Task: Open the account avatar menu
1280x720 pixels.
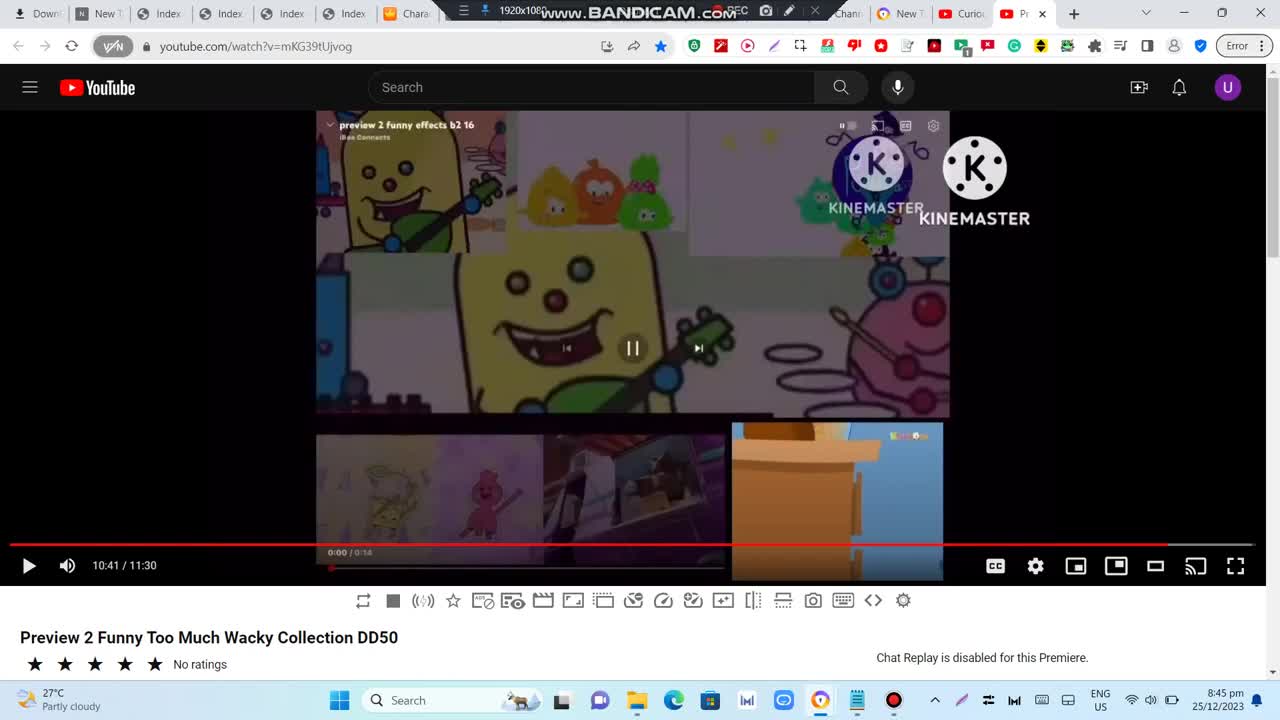Action: 1228,87
